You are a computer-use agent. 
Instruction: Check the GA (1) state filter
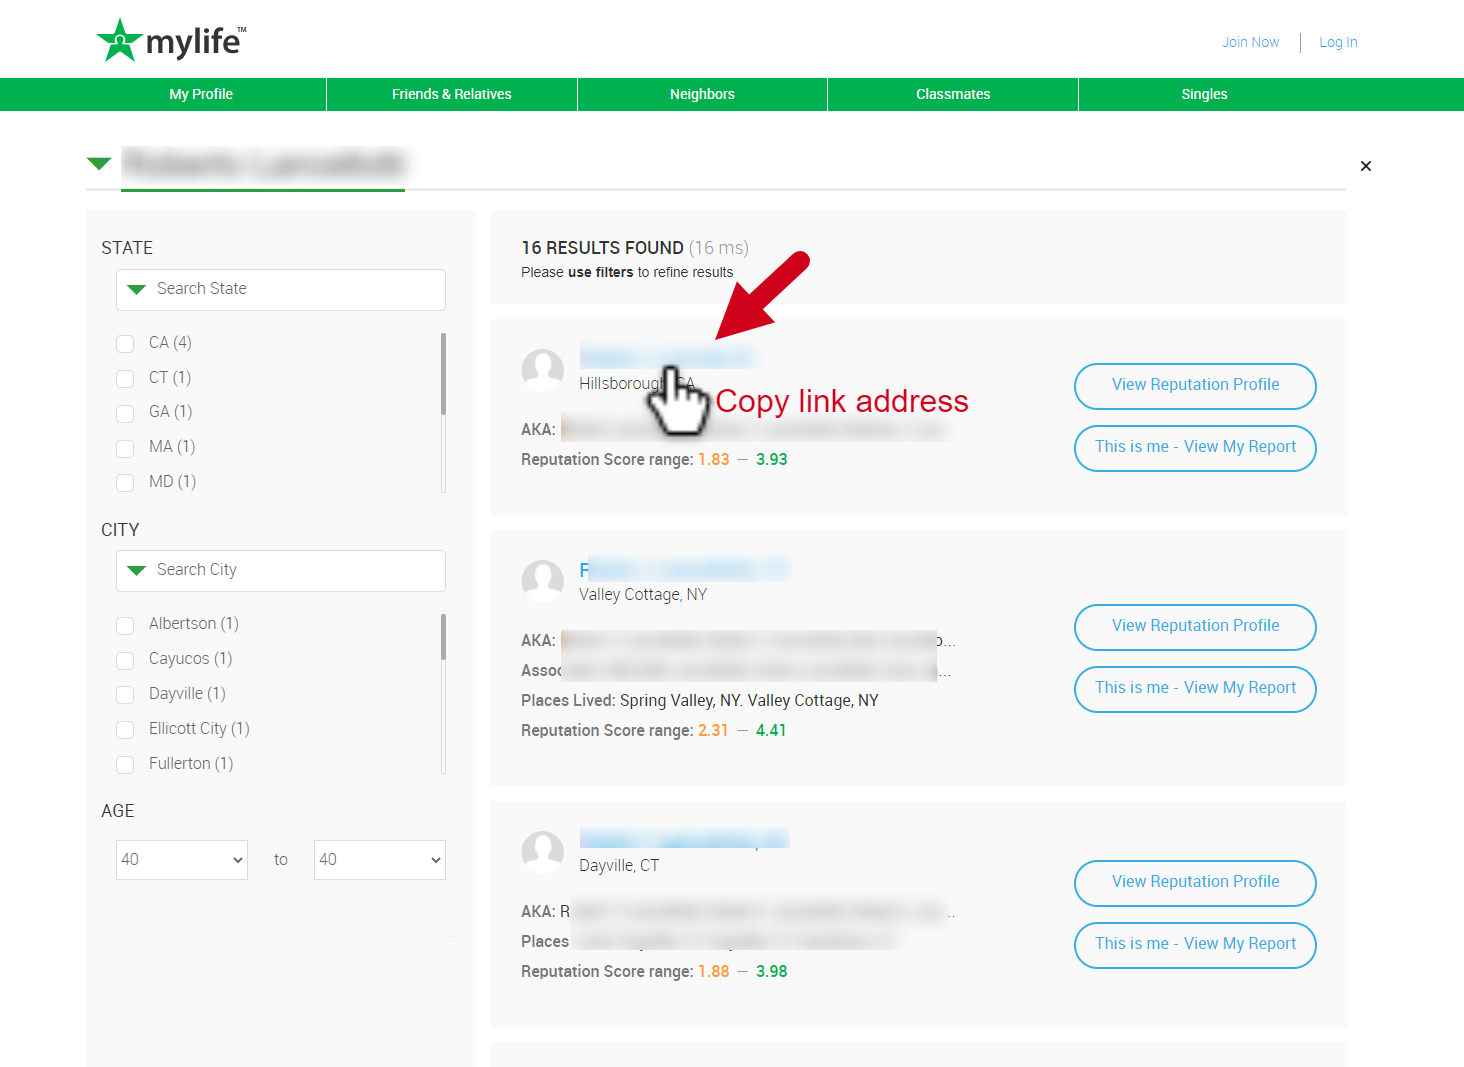click(x=125, y=413)
